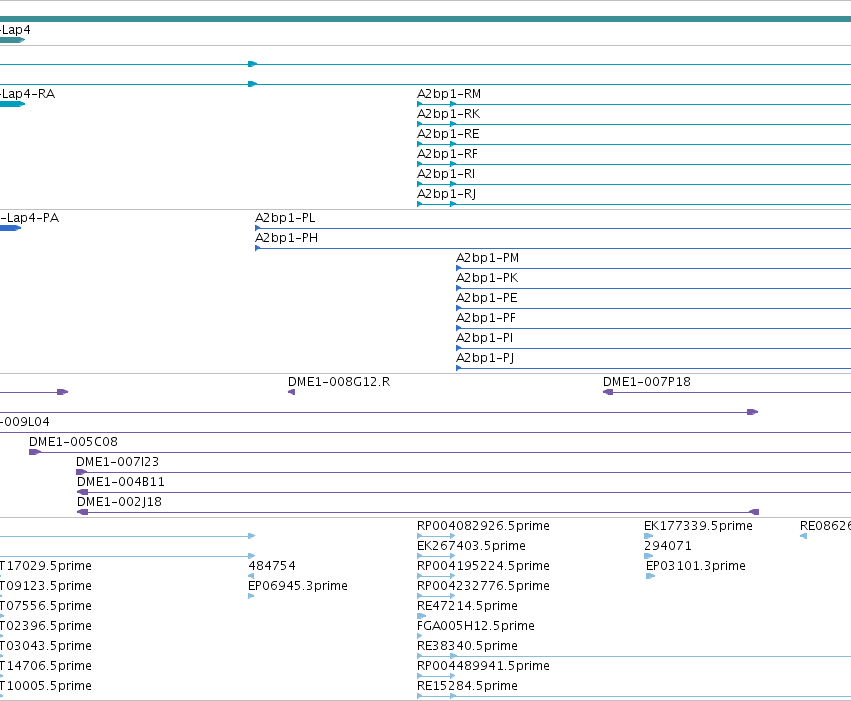851x701 pixels.
Task: Select the A2bp1-RI transcript label
Action: 446,174
